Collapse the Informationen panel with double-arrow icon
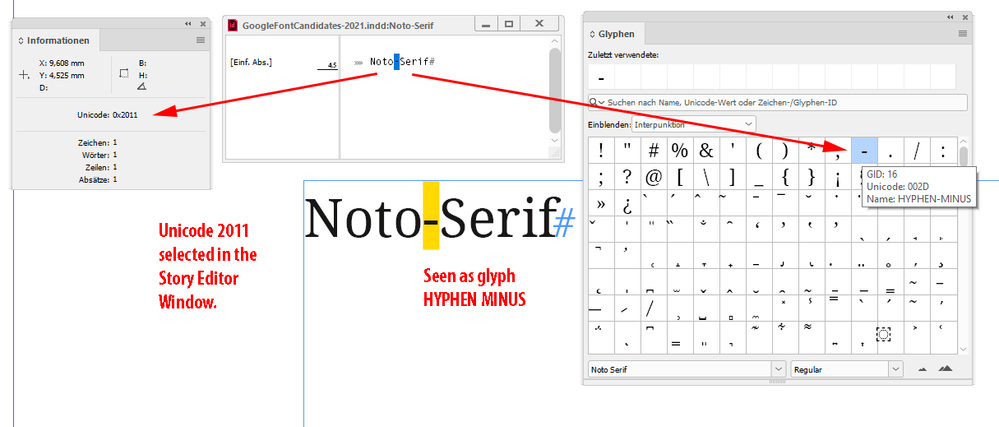This screenshot has width=999, height=427. click(188, 24)
